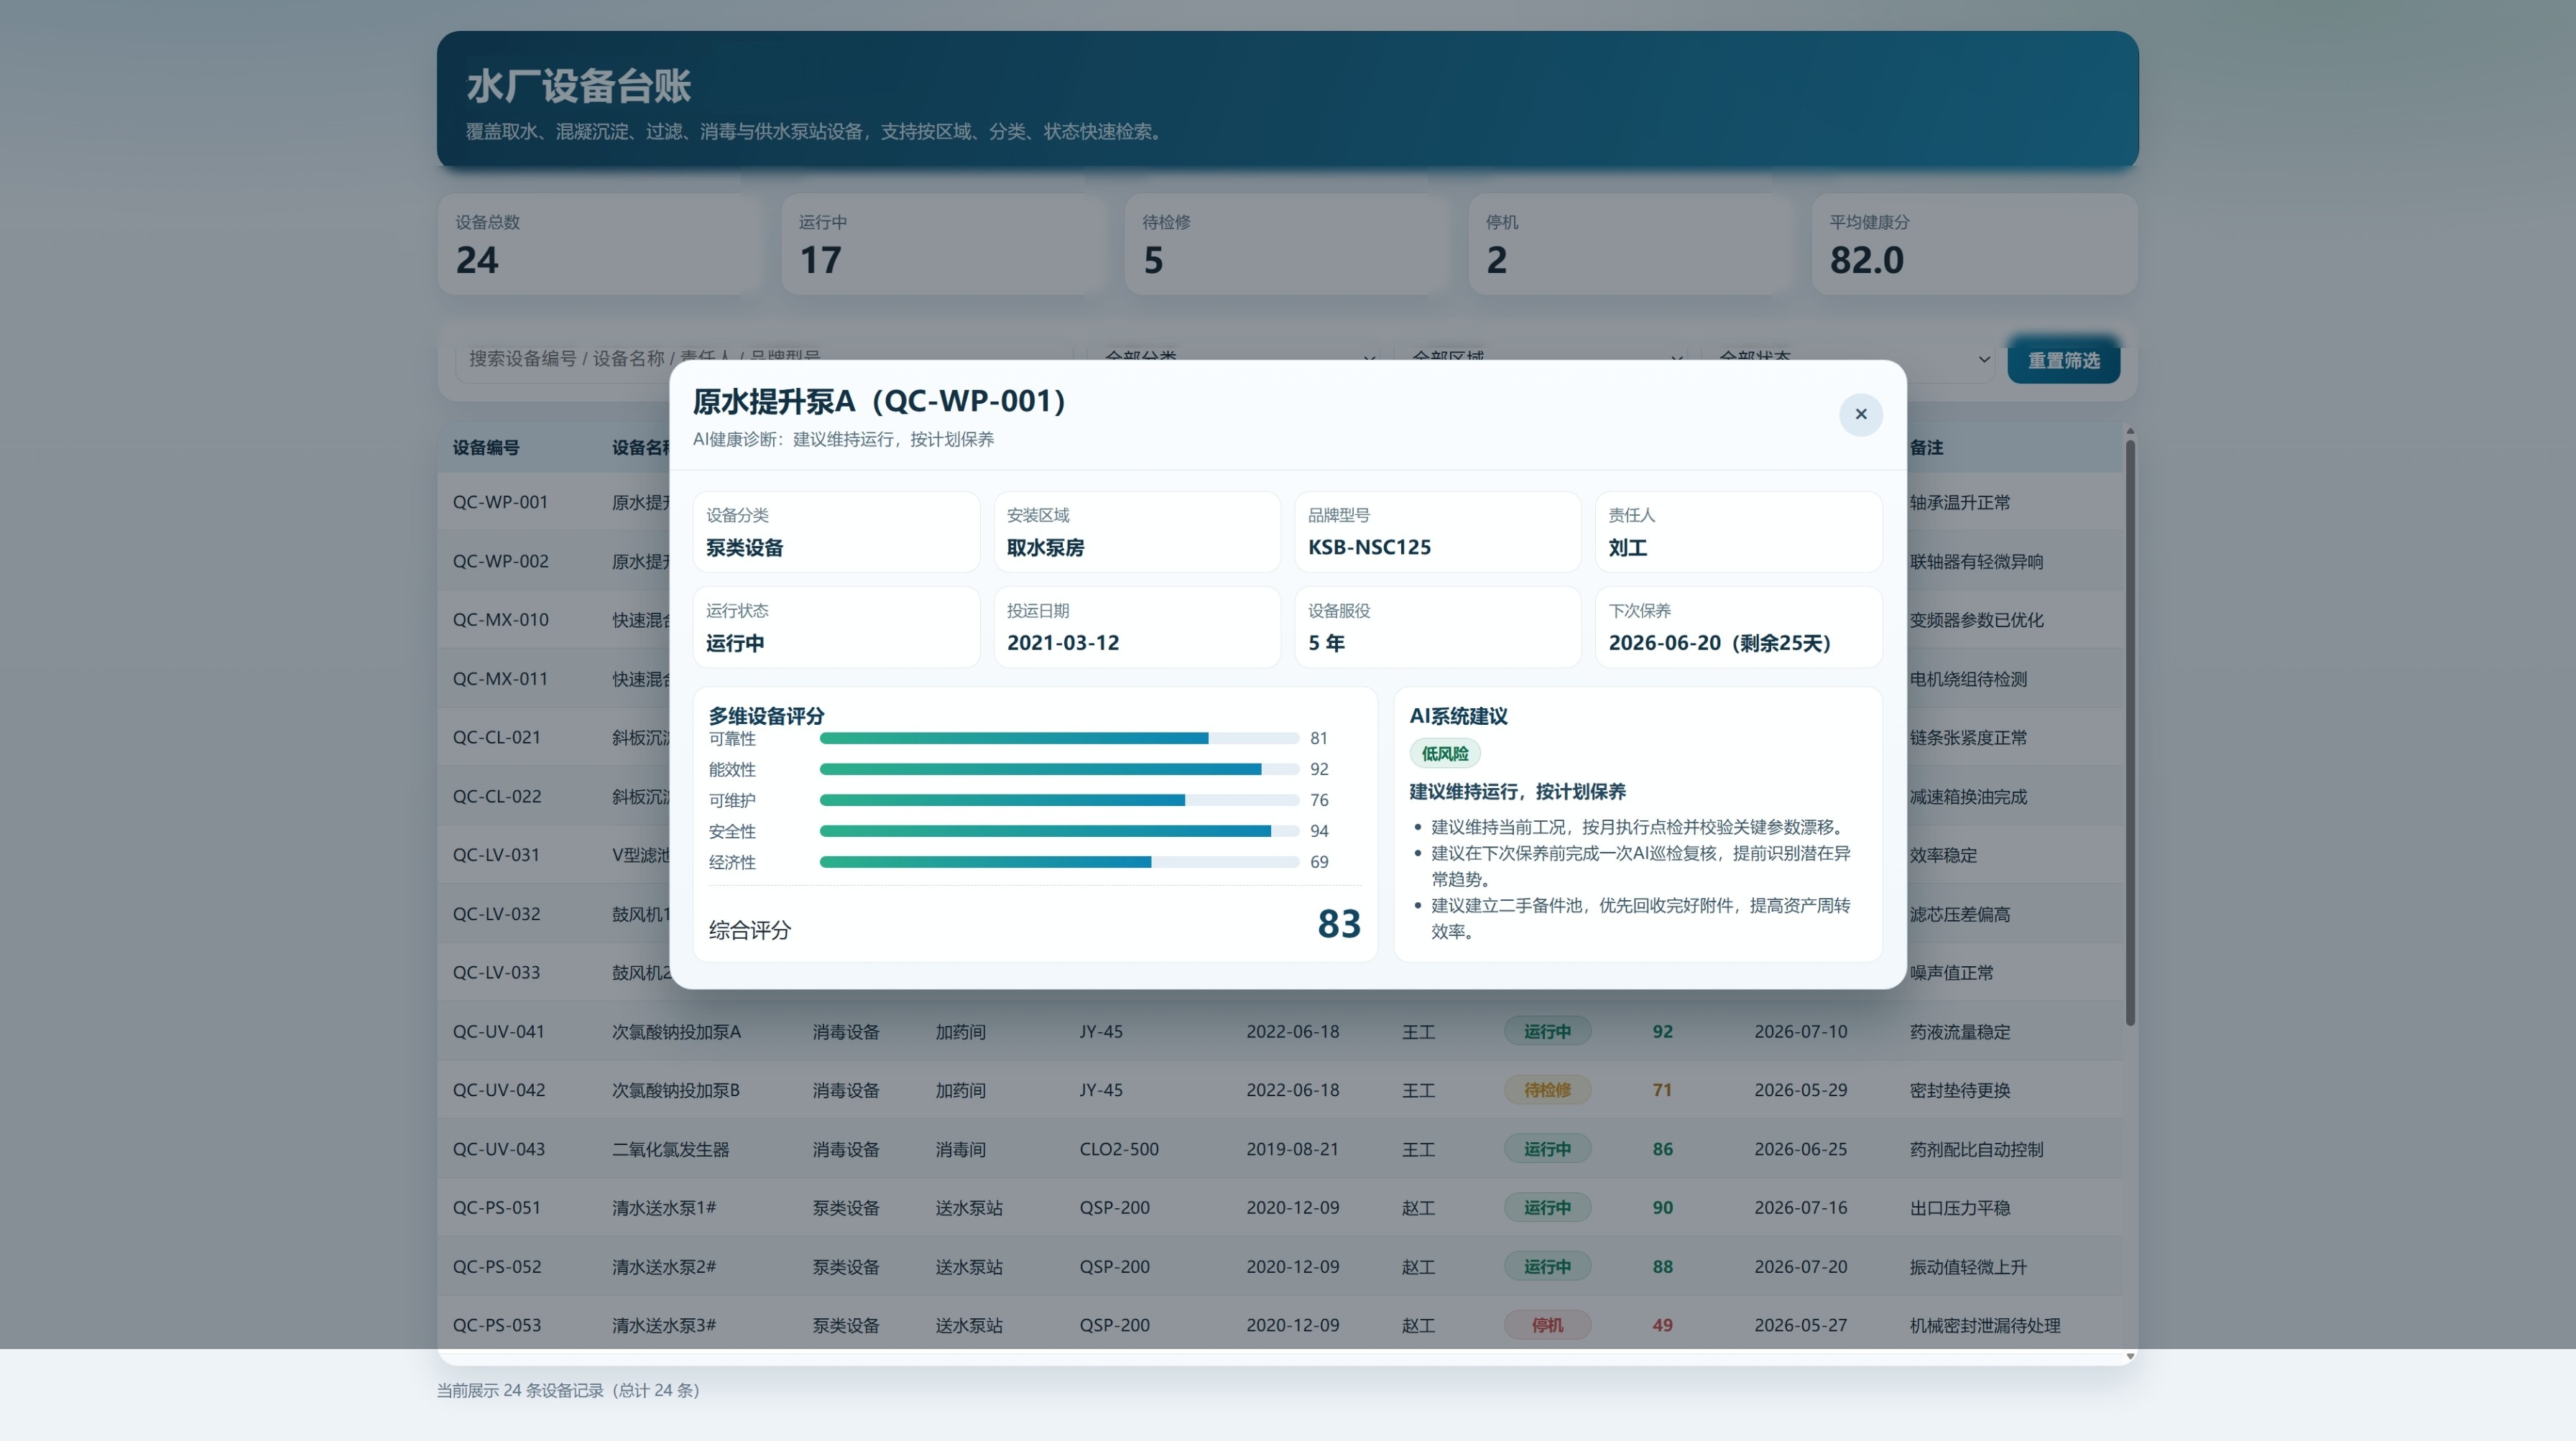2576x1441 pixels.
Task: Click the note 联轴器有轻微异响
Action: (x=1976, y=561)
